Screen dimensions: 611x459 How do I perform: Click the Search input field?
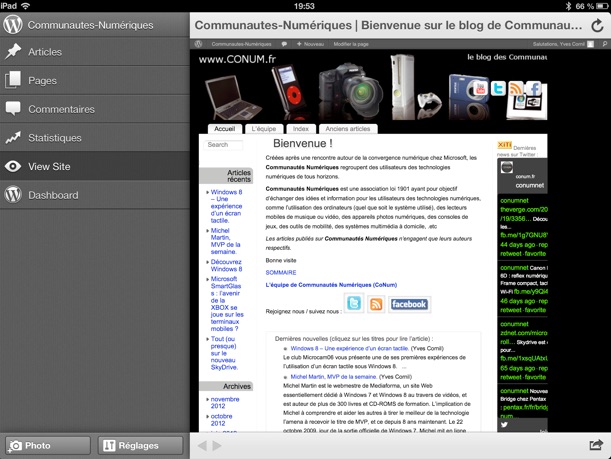(x=223, y=145)
